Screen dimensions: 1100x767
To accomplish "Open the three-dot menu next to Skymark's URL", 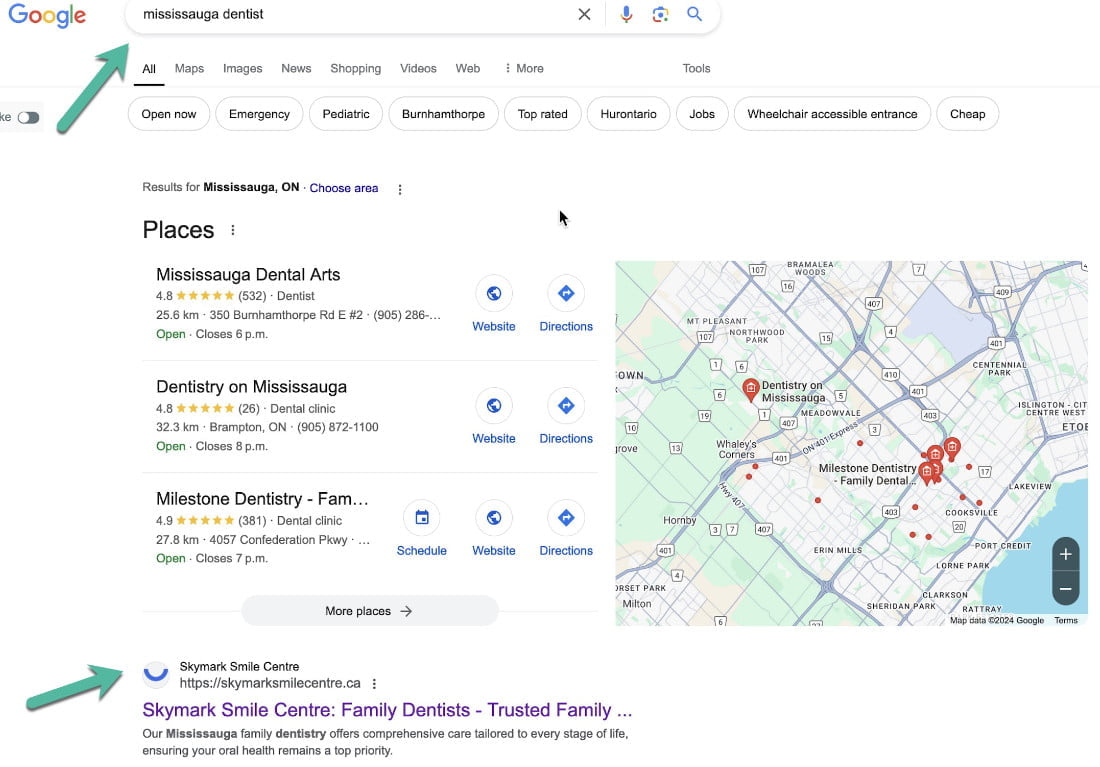I will [374, 683].
